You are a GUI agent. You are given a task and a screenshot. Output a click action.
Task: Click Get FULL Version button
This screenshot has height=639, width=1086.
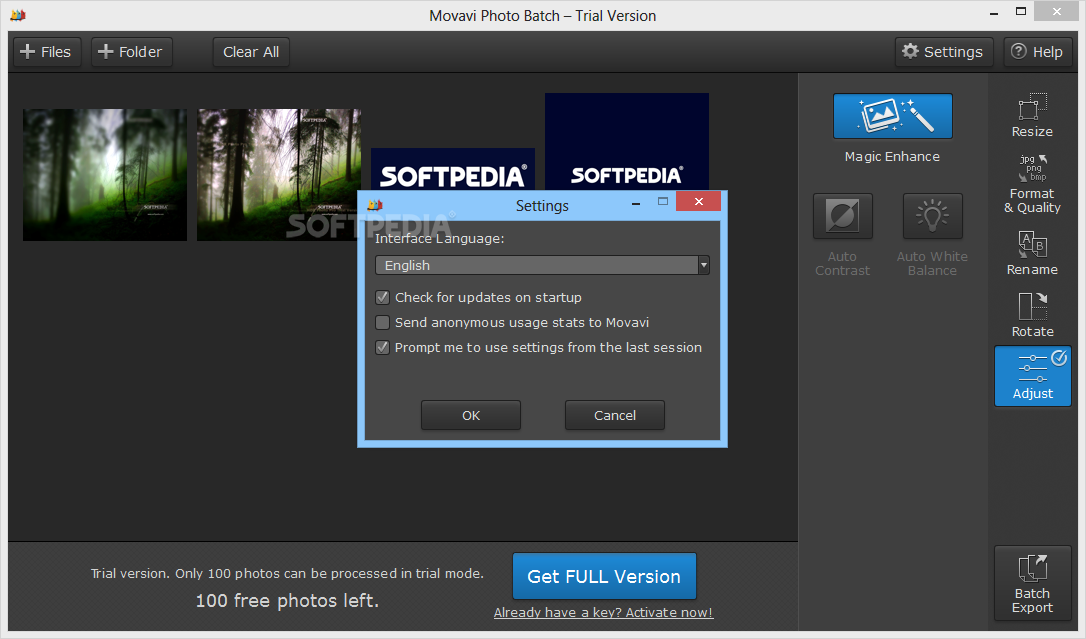click(x=605, y=576)
